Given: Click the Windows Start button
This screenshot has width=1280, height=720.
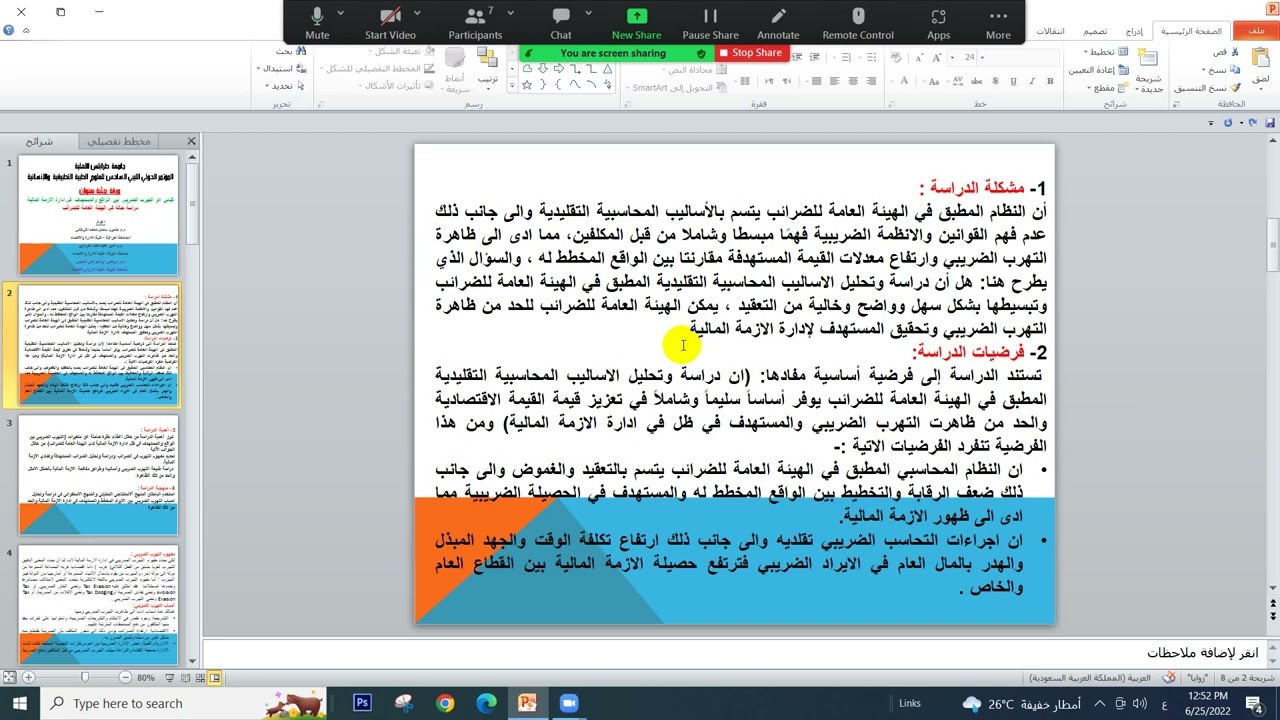Looking at the screenshot, I should [20, 703].
